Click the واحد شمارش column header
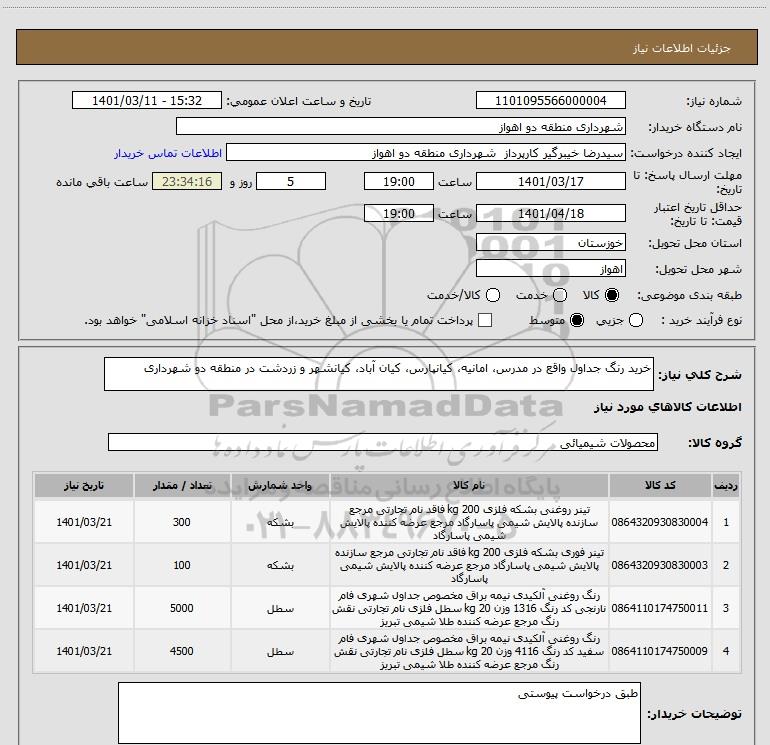This screenshot has width=770, height=745. click(280, 486)
